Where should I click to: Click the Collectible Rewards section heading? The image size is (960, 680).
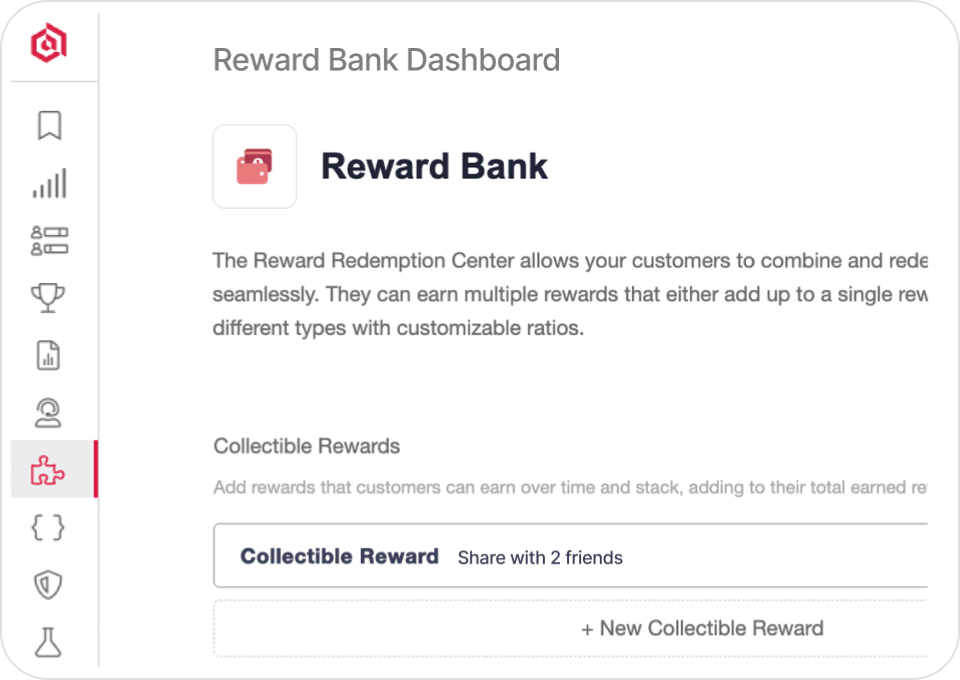[x=306, y=446]
